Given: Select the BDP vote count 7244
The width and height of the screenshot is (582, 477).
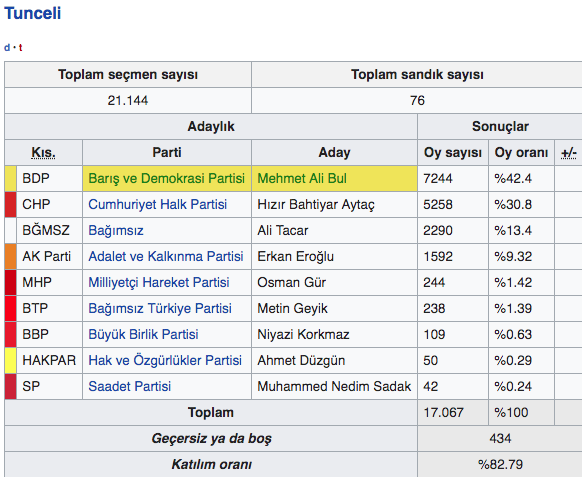Looking at the screenshot, I should [x=438, y=179].
